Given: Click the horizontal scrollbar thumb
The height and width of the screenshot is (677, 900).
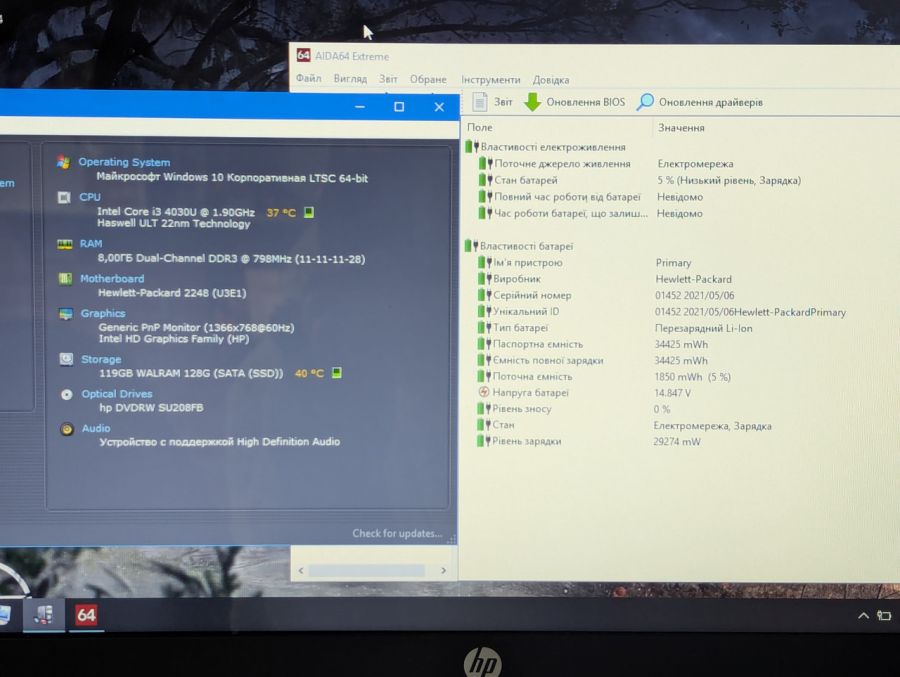Looking at the screenshot, I should click(x=367, y=570).
